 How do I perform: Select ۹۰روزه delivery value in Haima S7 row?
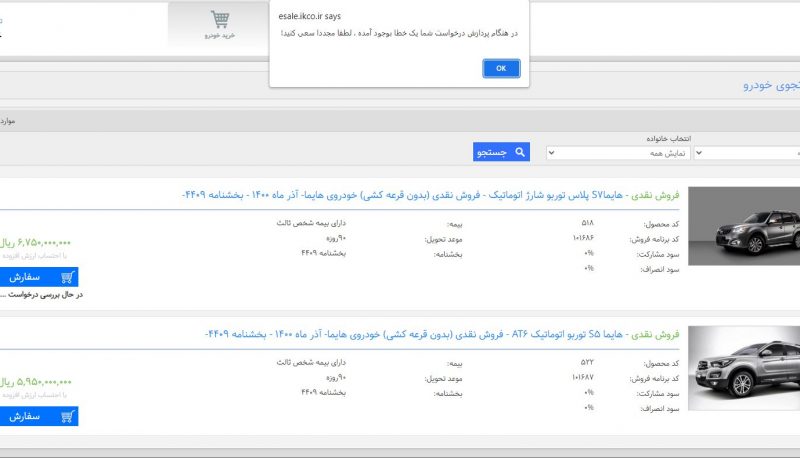pyautogui.click(x=336, y=238)
